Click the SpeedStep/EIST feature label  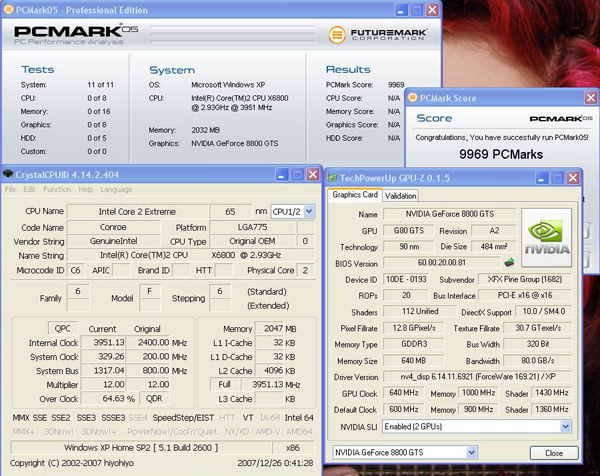tap(183, 418)
